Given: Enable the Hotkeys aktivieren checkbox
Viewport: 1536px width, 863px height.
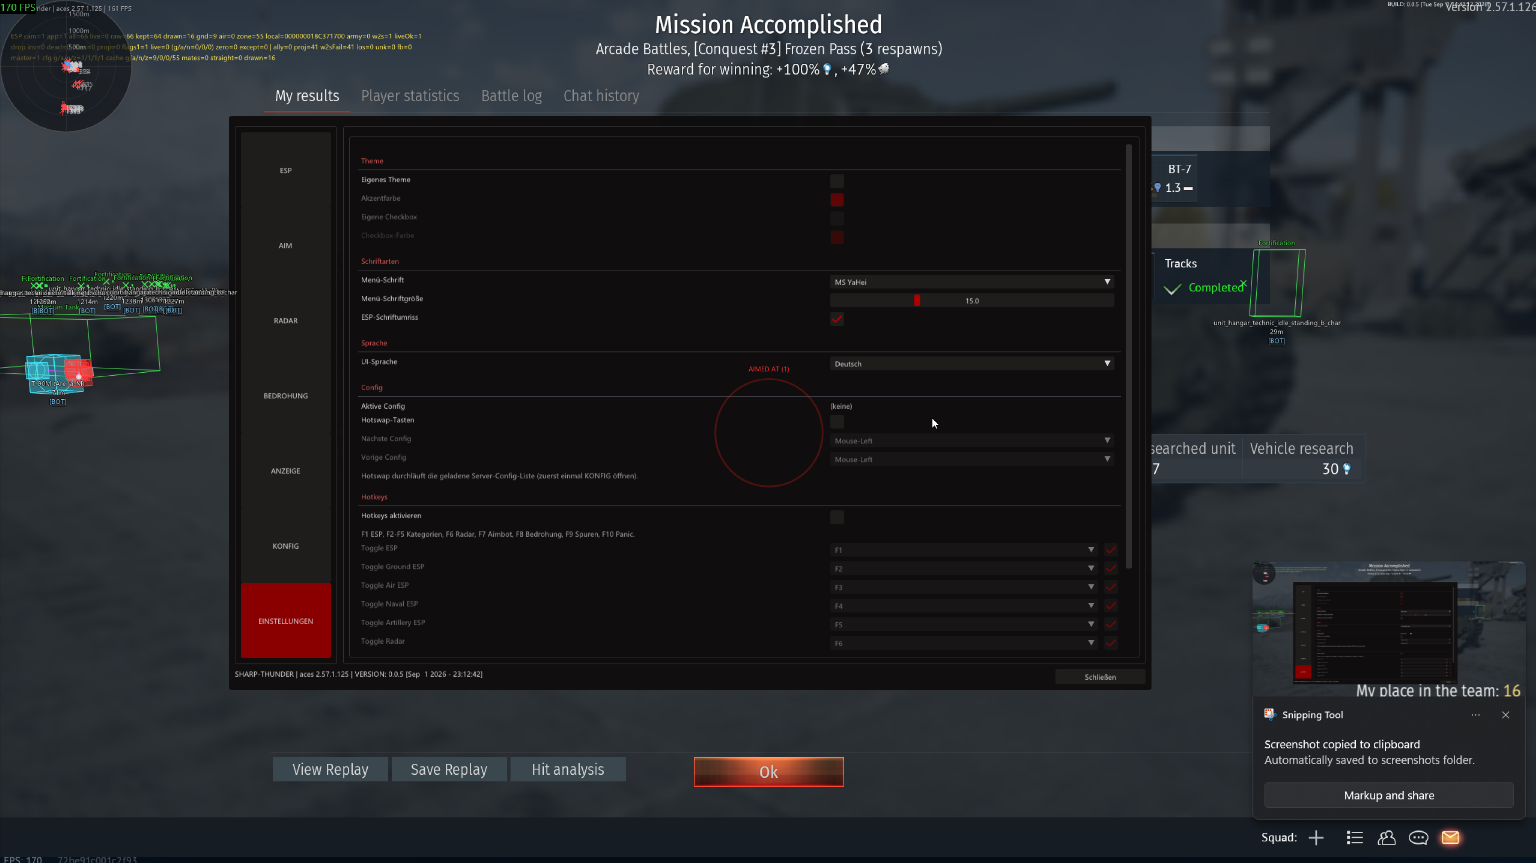Looking at the screenshot, I should (837, 517).
